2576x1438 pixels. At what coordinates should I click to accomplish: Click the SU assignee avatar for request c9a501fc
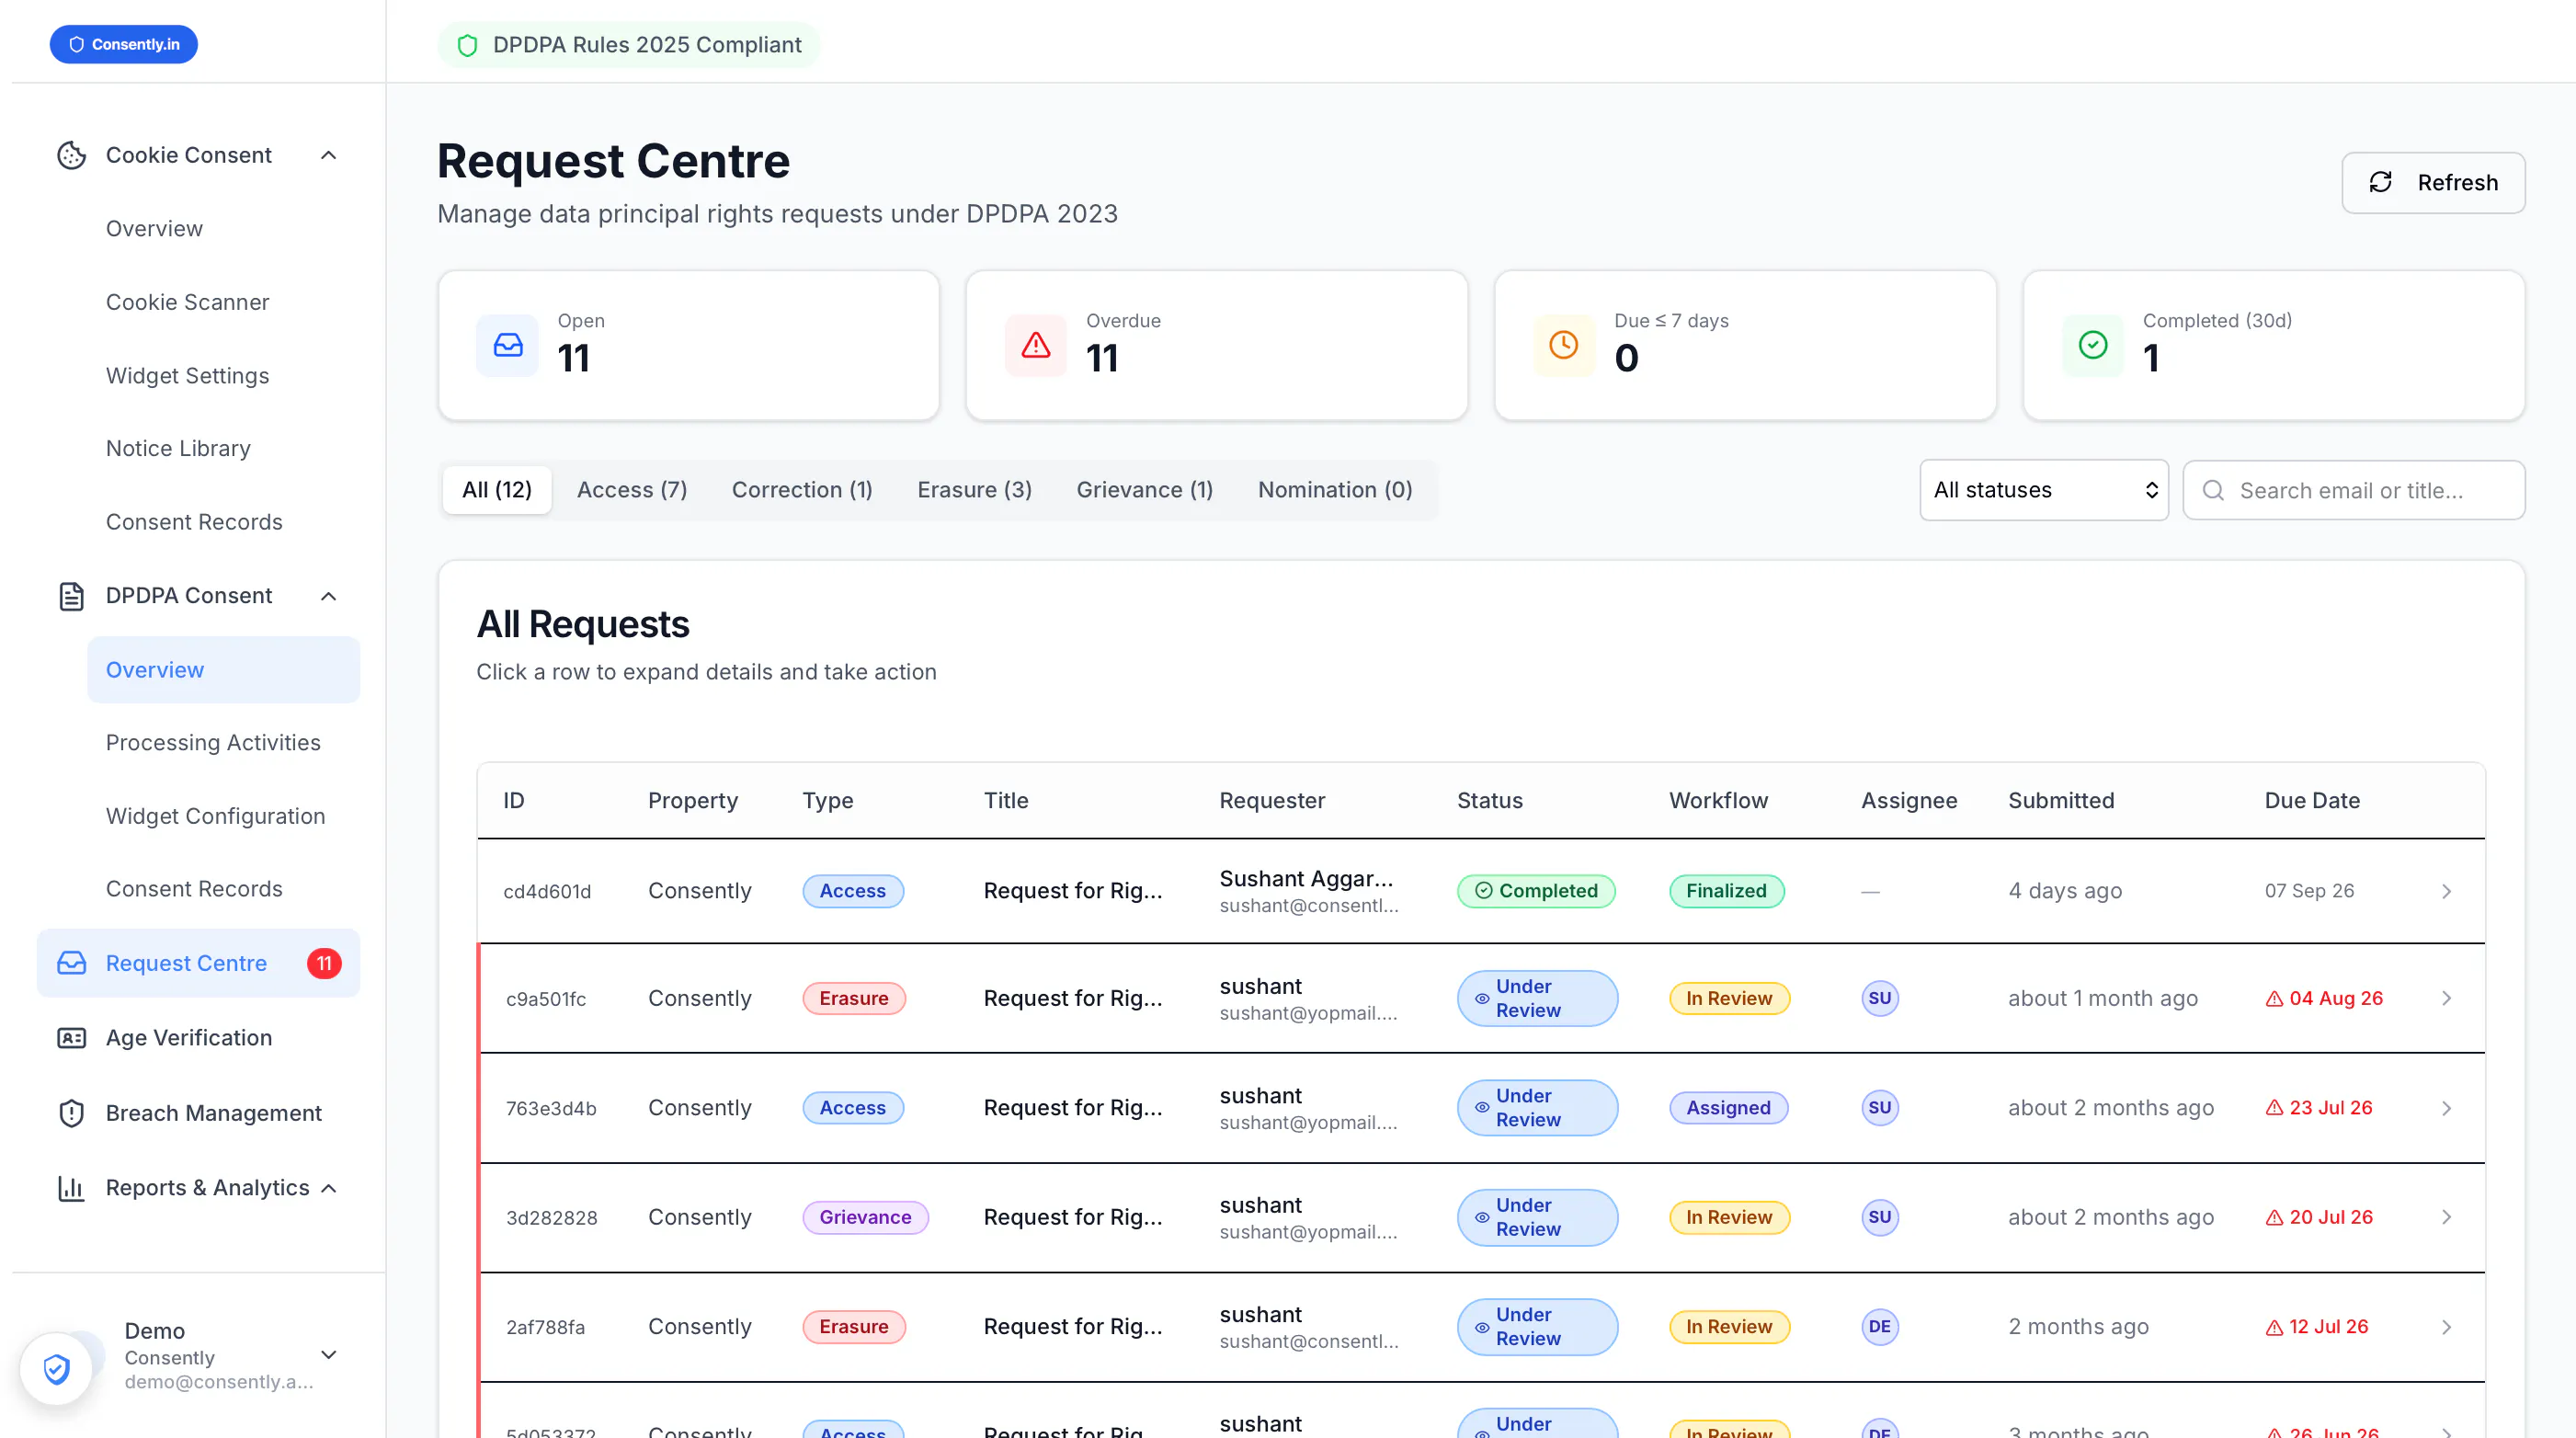pos(1880,998)
